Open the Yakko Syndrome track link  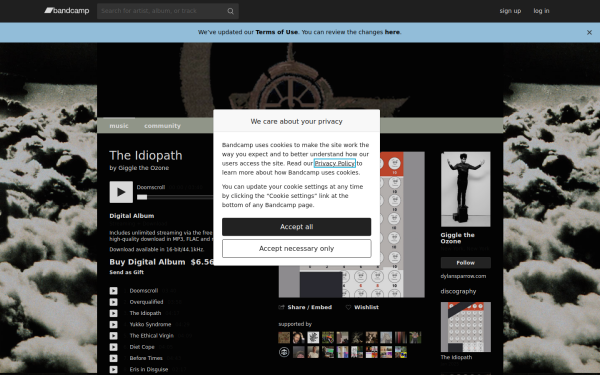(x=150, y=324)
